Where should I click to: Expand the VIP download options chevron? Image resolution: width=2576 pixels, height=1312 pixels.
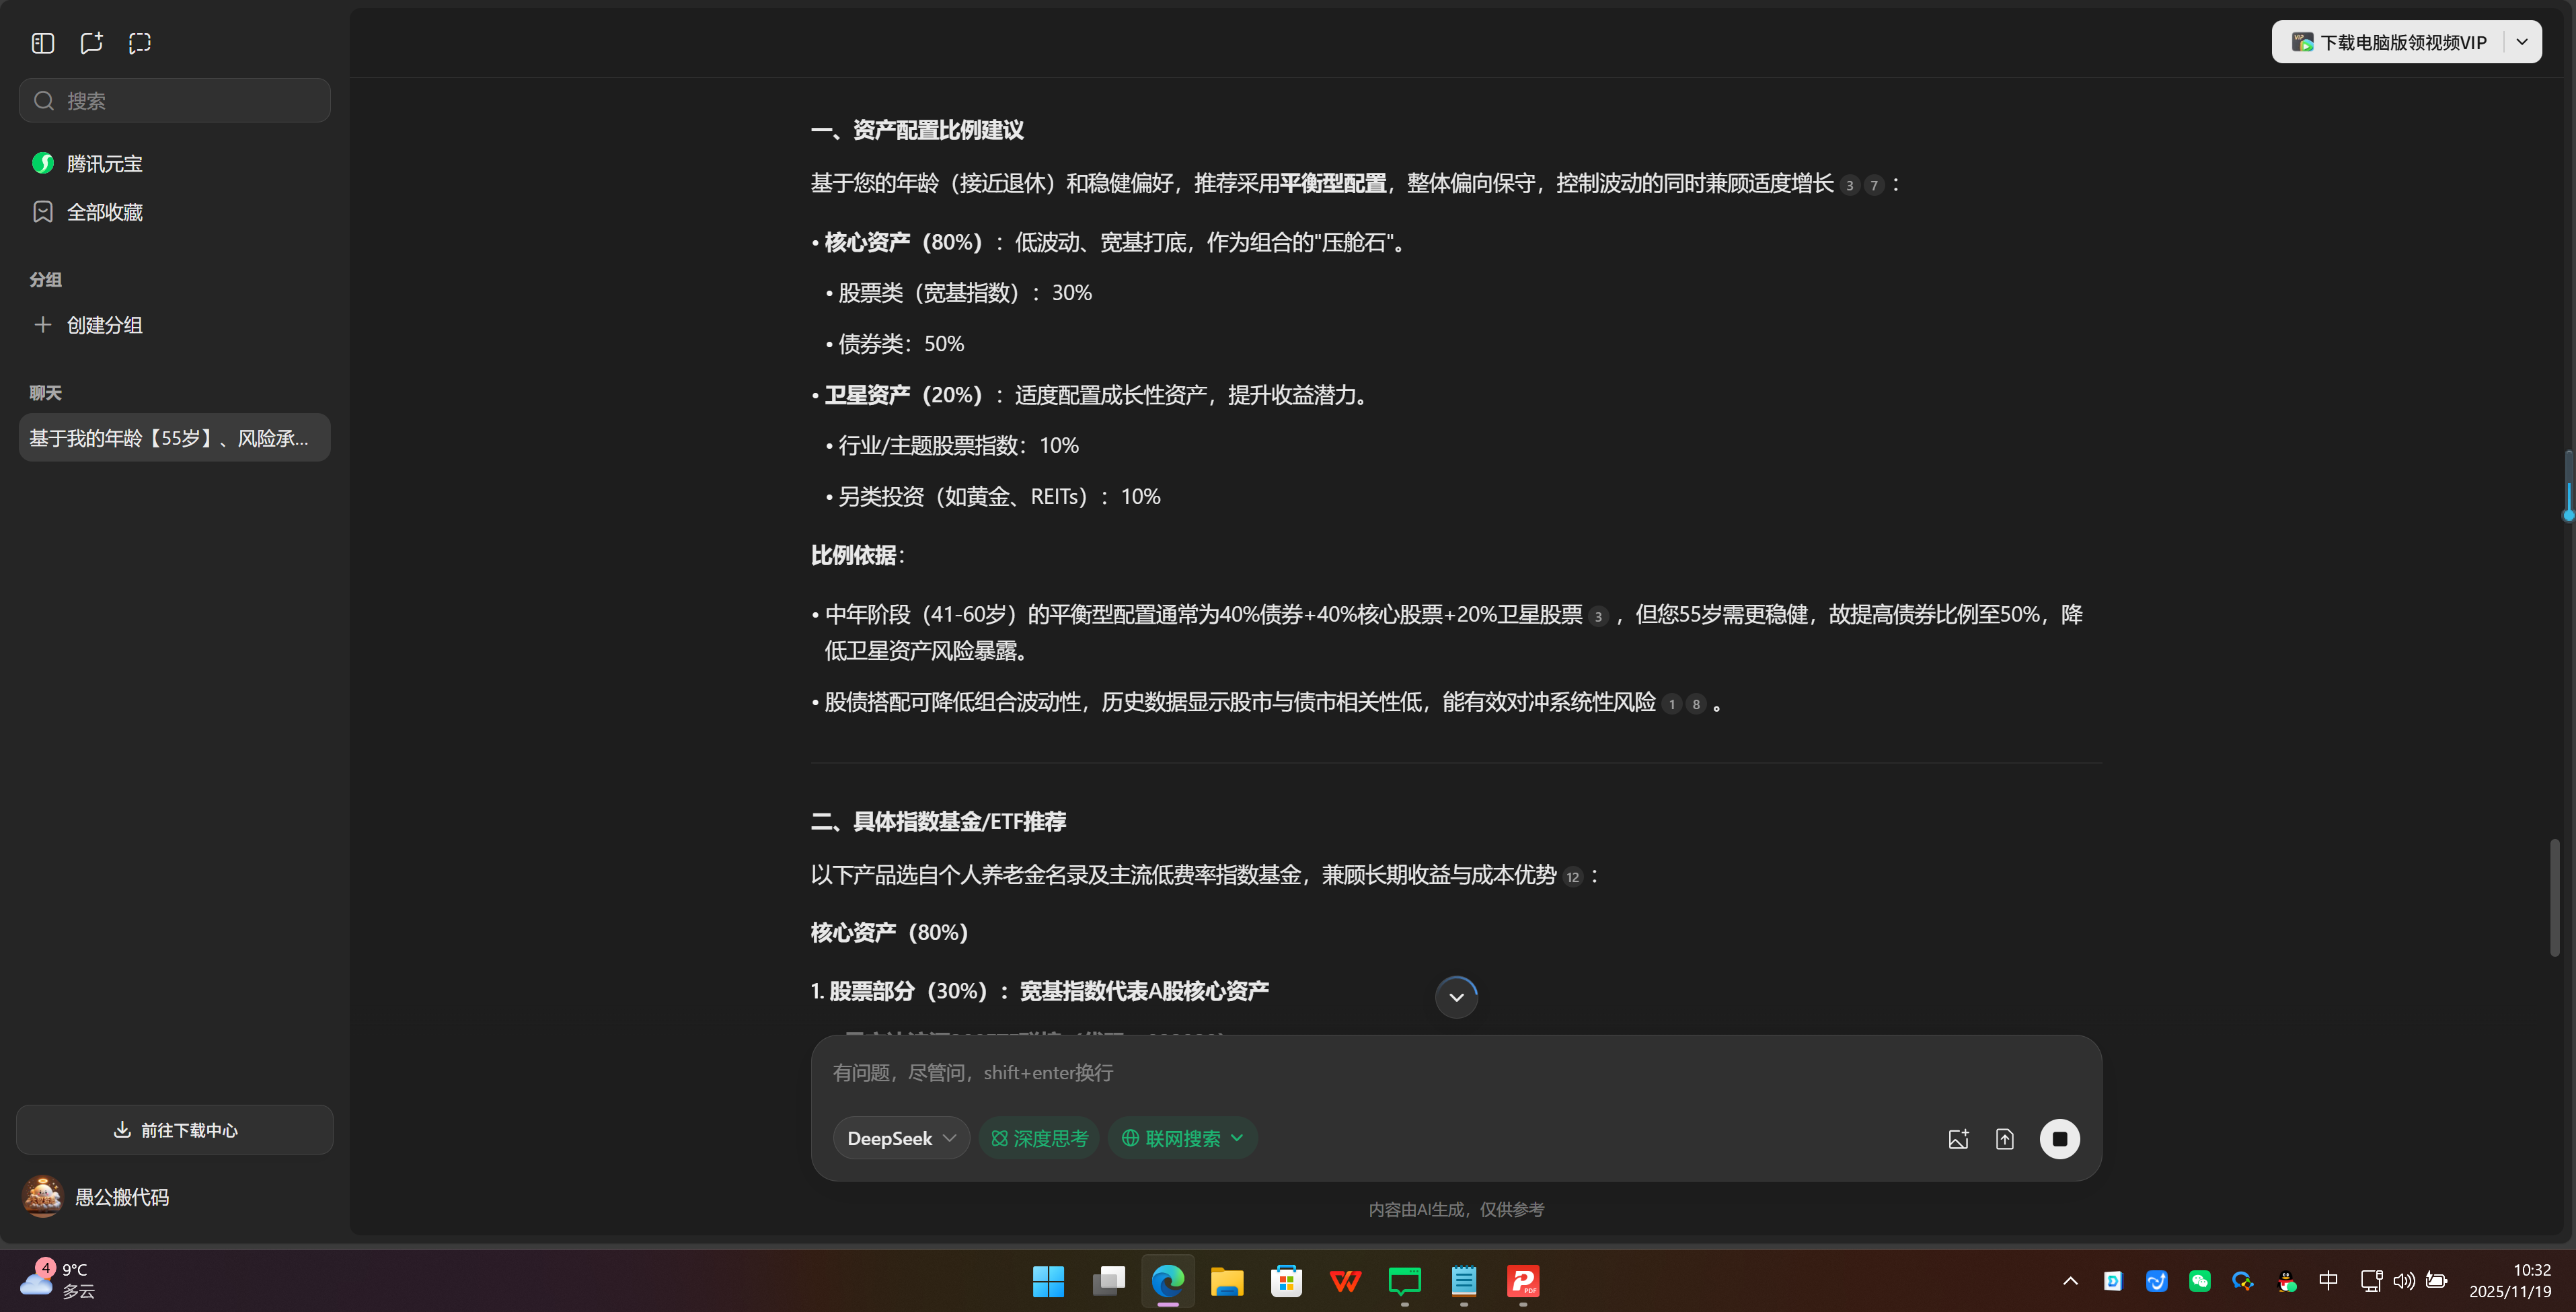tap(2522, 41)
